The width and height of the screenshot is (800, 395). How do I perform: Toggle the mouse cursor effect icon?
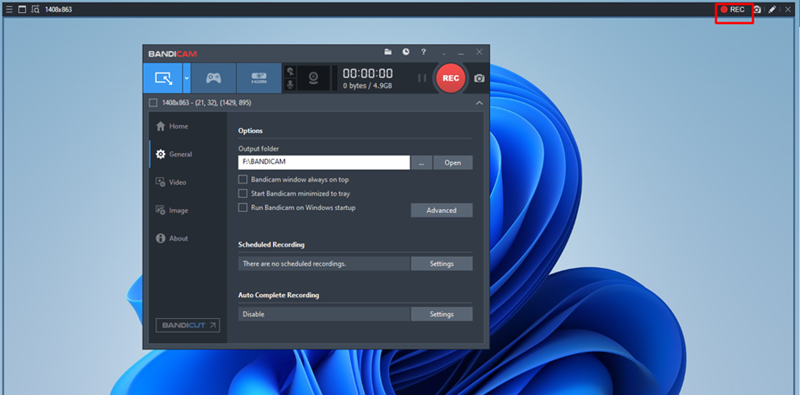(290, 72)
